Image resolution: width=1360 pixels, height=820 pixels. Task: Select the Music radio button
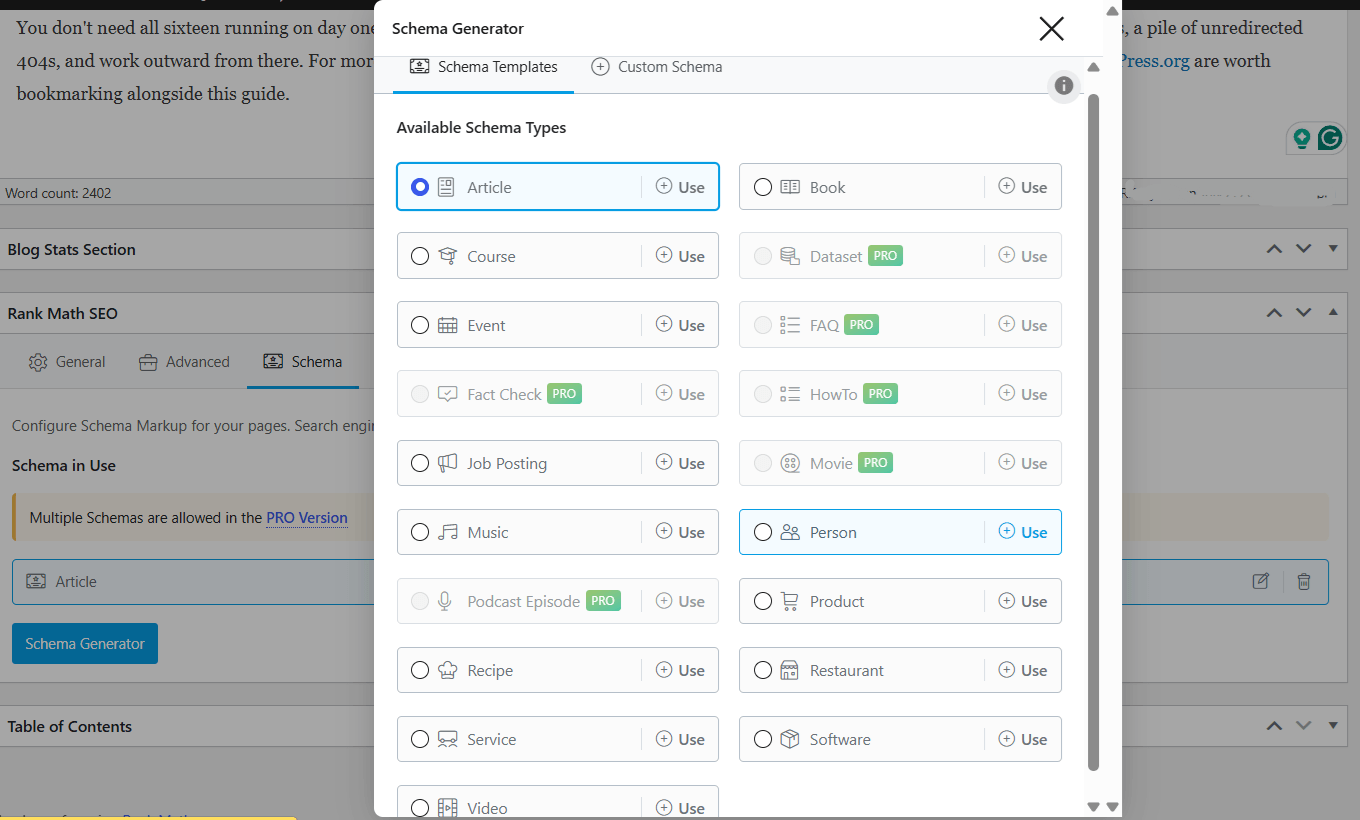pos(420,532)
